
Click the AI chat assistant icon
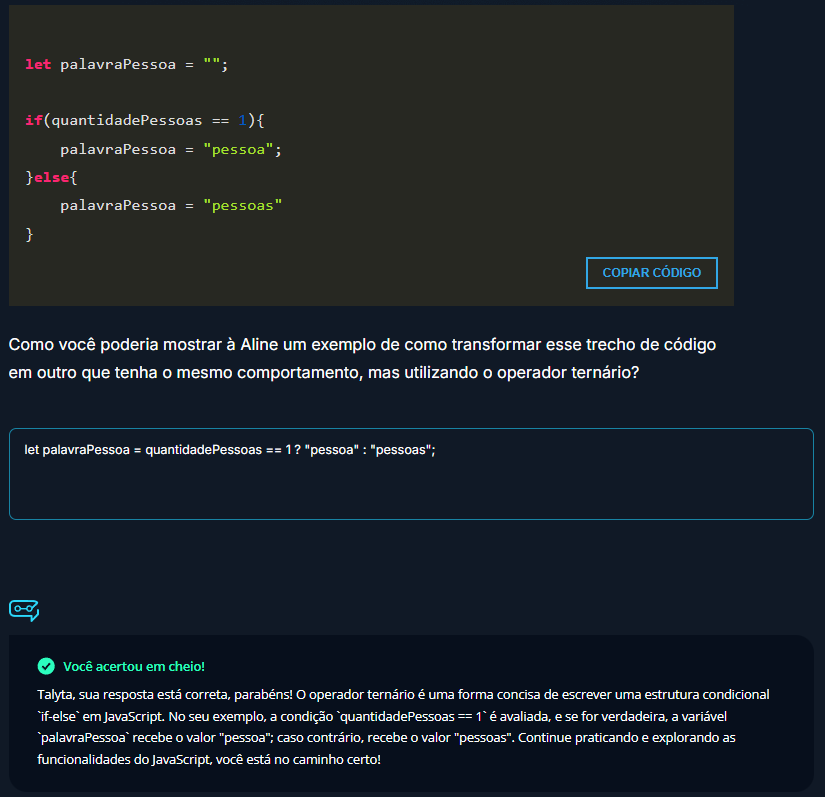[x=24, y=610]
